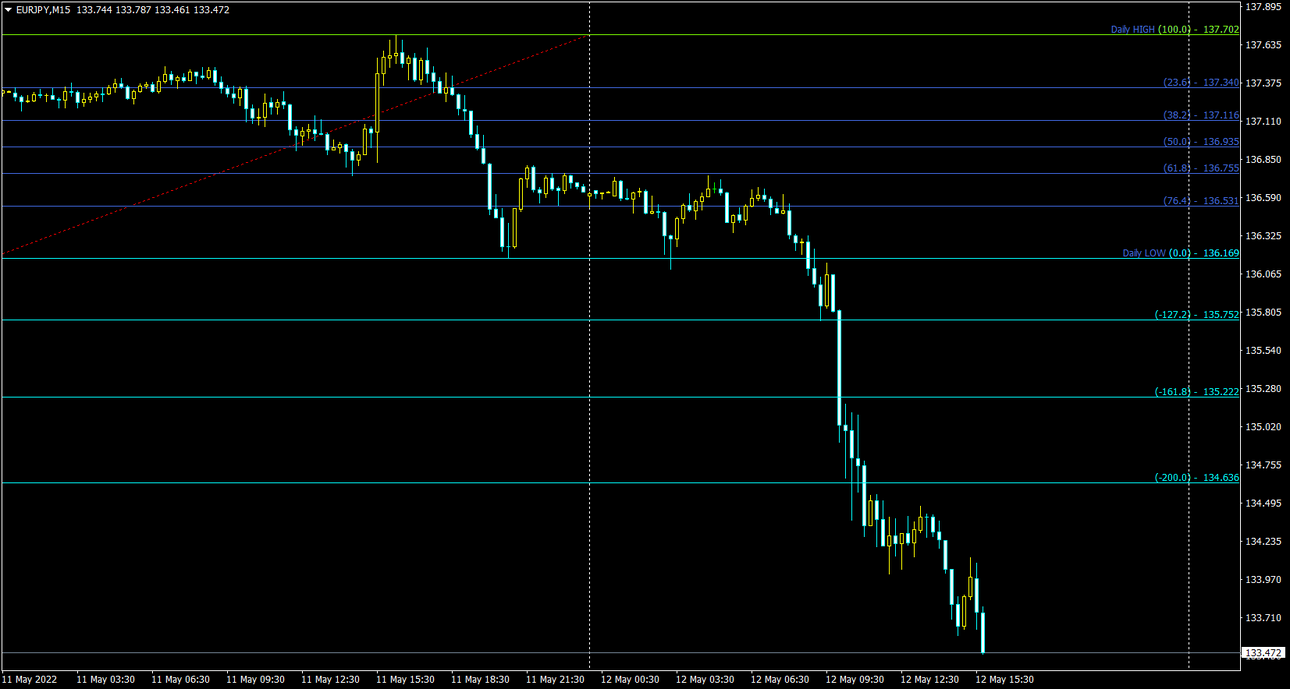The image size is (1290, 689).
Task: Click 136.590 on the price scale
Action: point(1264,197)
